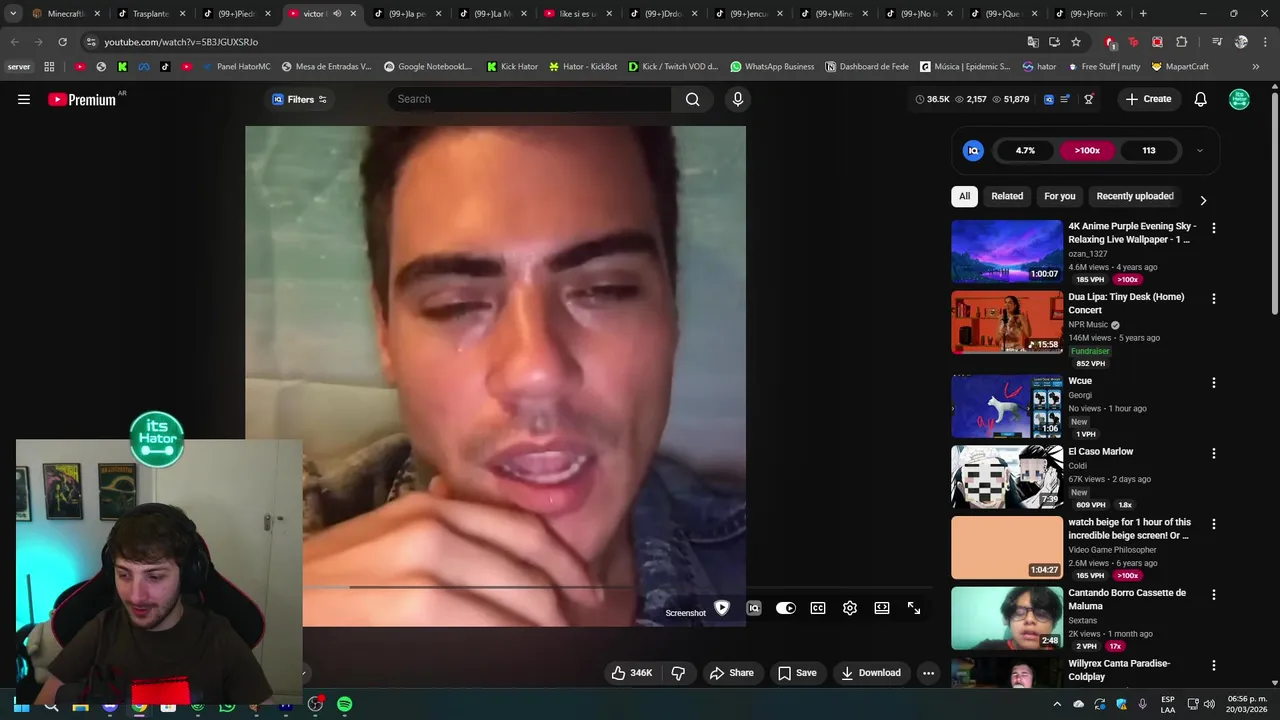Viewport: 1280px width, 720px height.
Task: Mute the playing 'victor' tab audio icon
Action: coord(337,14)
